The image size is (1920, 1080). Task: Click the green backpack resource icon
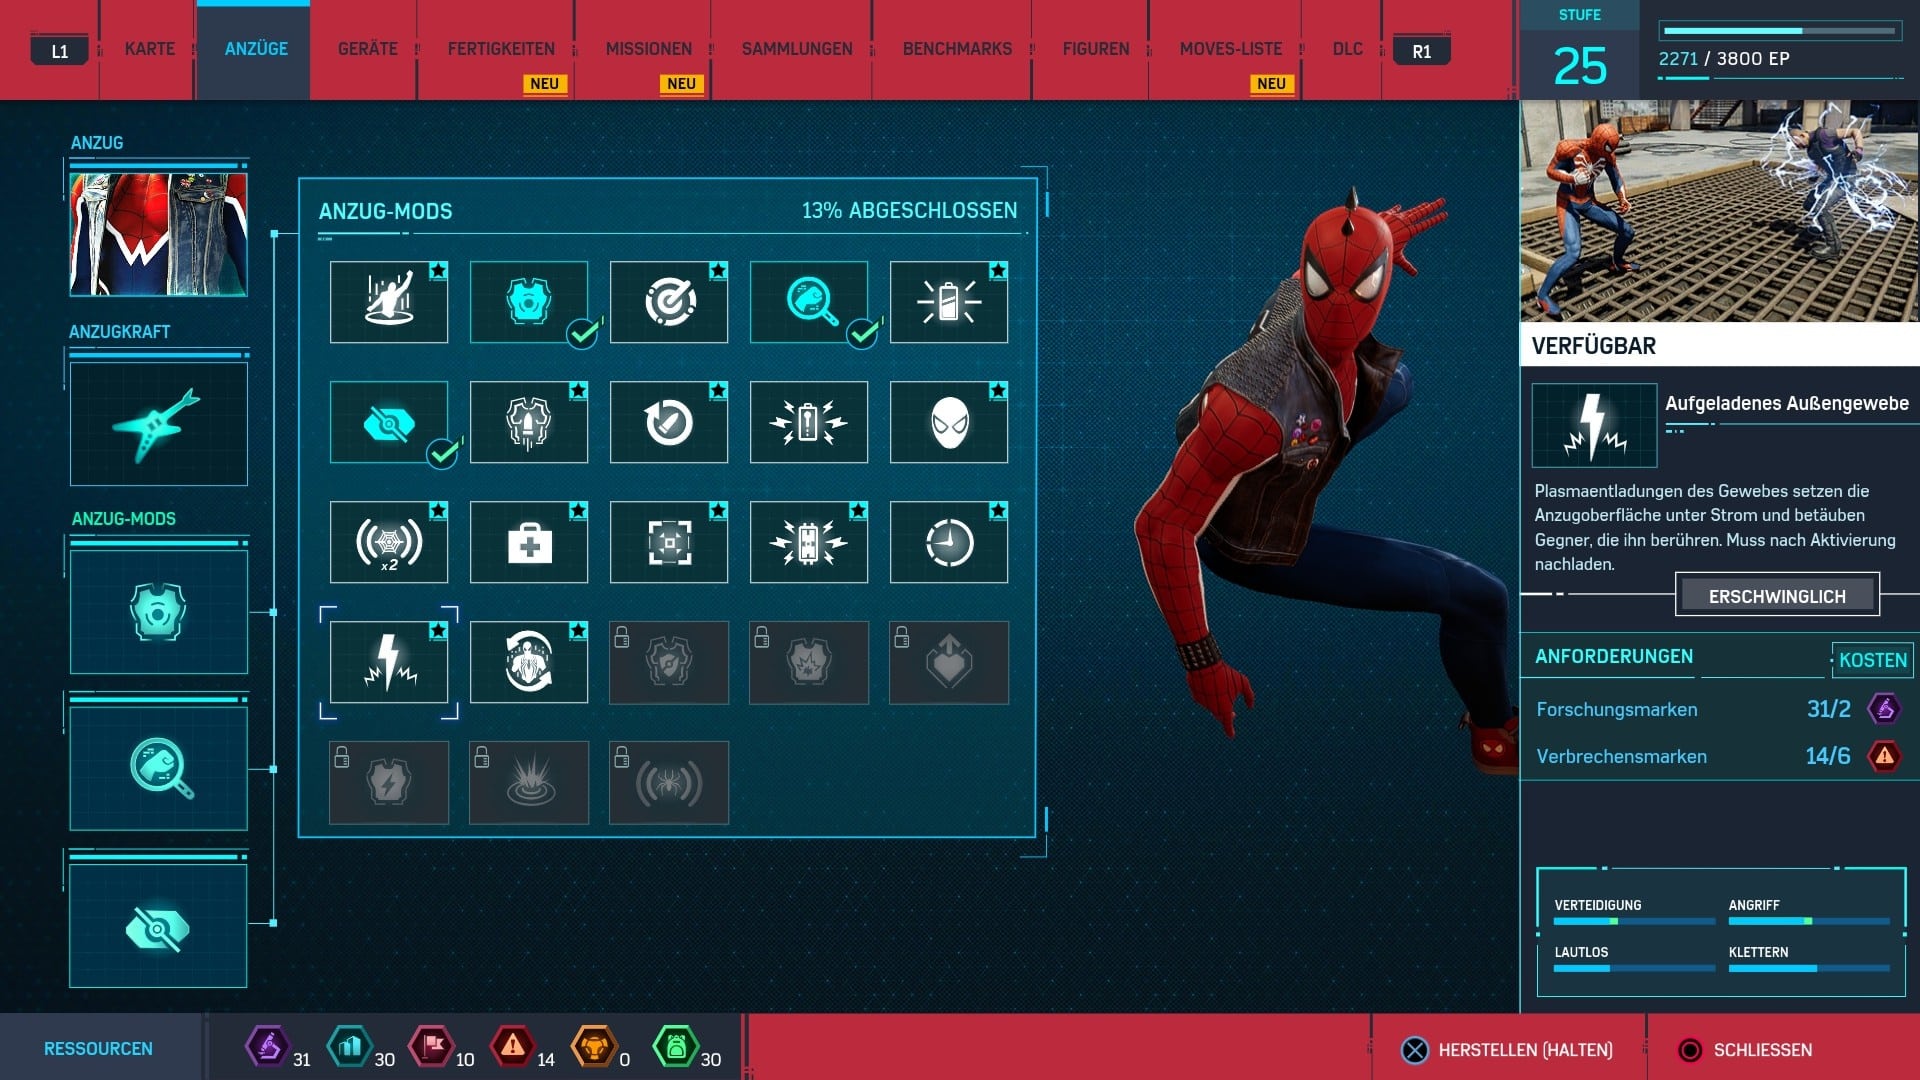point(675,1047)
